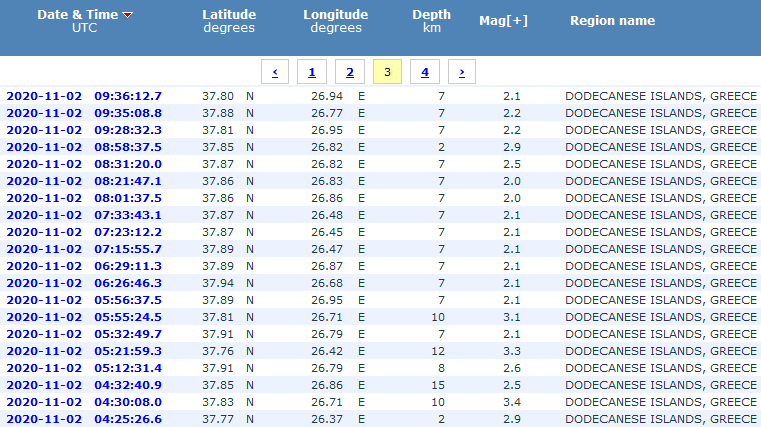761x427 pixels.
Task: Select magnitude 3.3 in the 05:21:59.3 row
Action: click(x=512, y=351)
